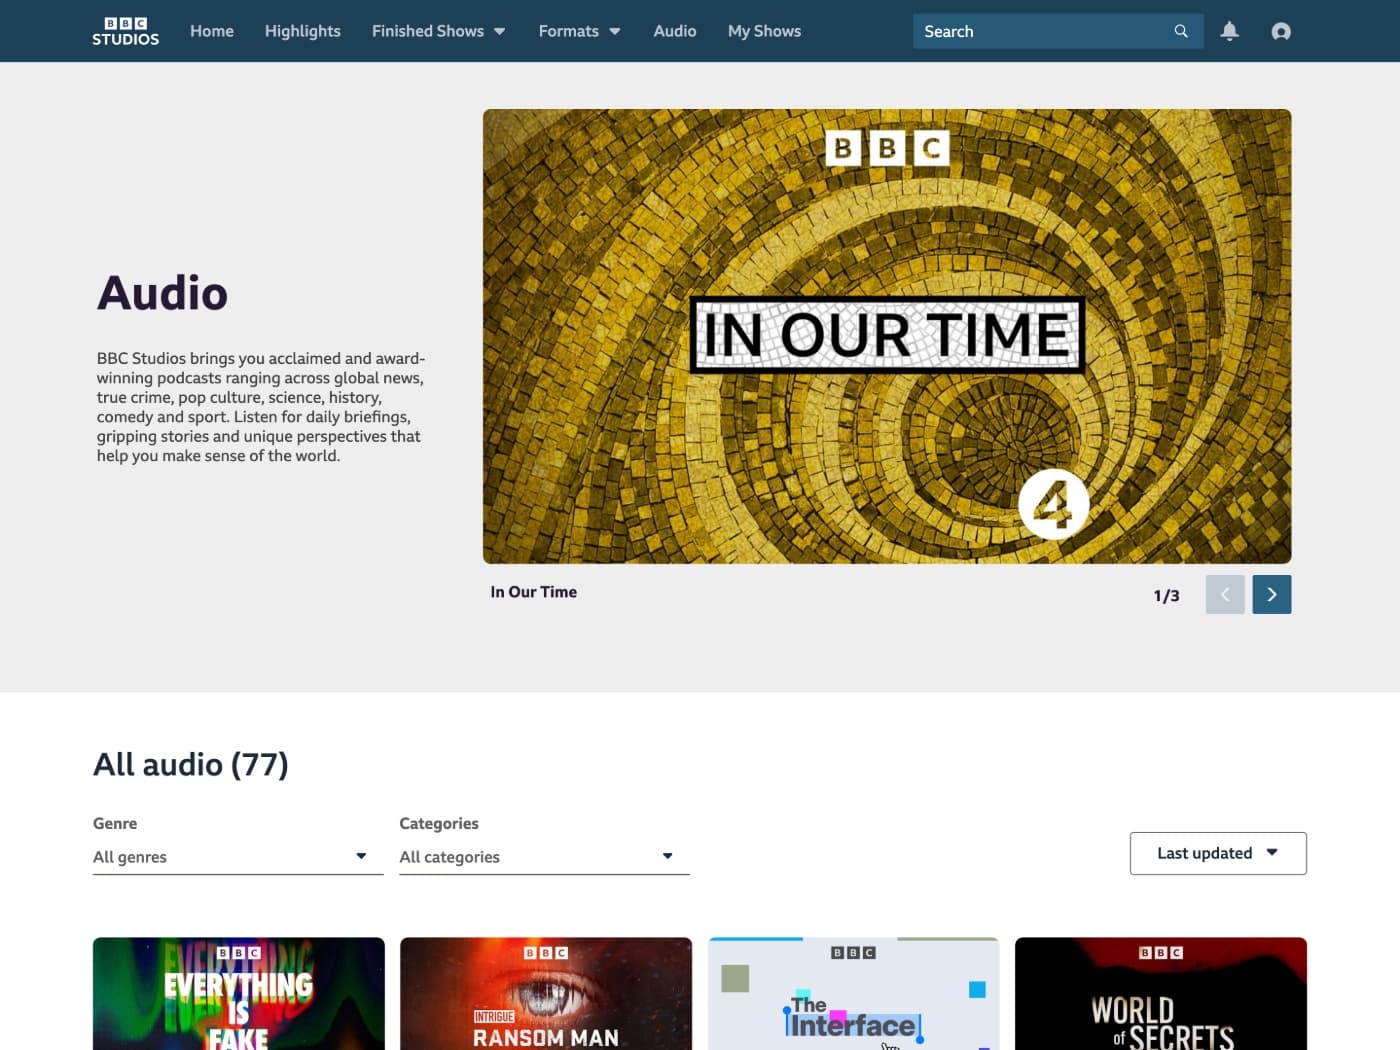This screenshot has width=1400, height=1050.
Task: Click the All audio (77) heading
Action: (191, 765)
